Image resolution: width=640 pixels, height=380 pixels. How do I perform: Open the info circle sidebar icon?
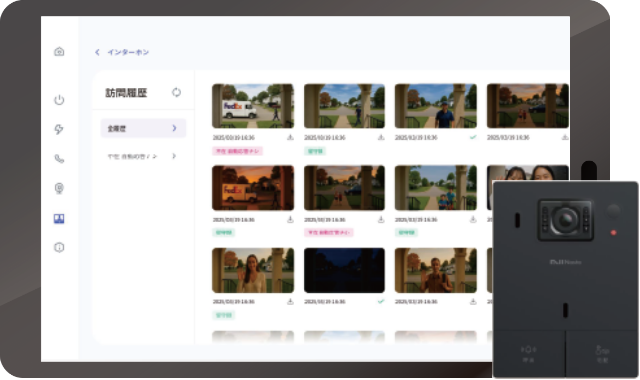[x=59, y=247]
